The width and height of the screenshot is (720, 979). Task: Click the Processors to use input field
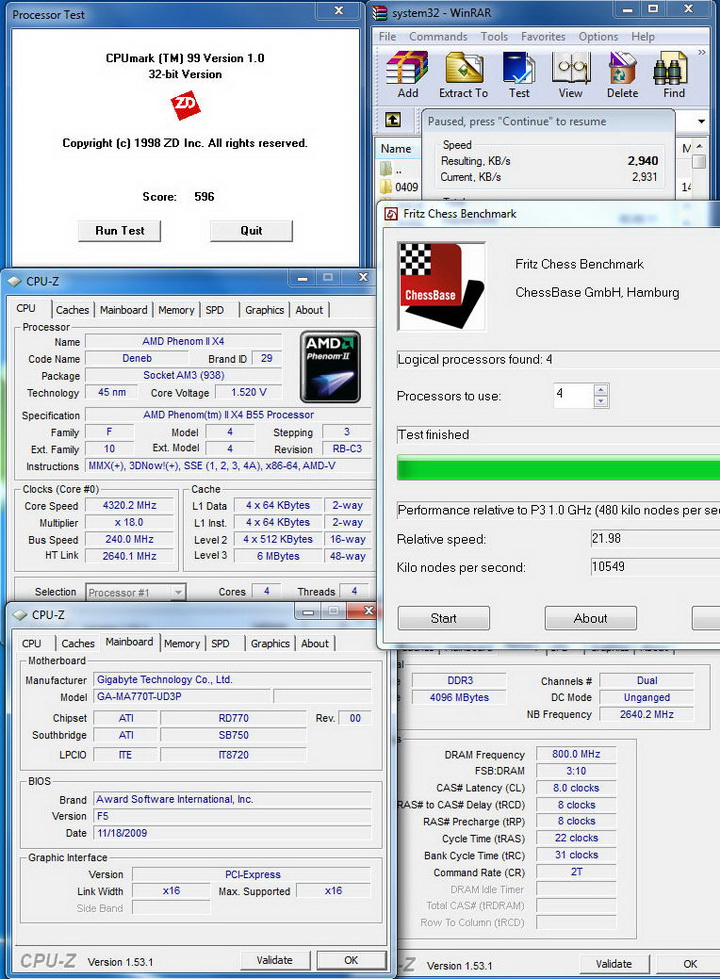click(x=573, y=395)
